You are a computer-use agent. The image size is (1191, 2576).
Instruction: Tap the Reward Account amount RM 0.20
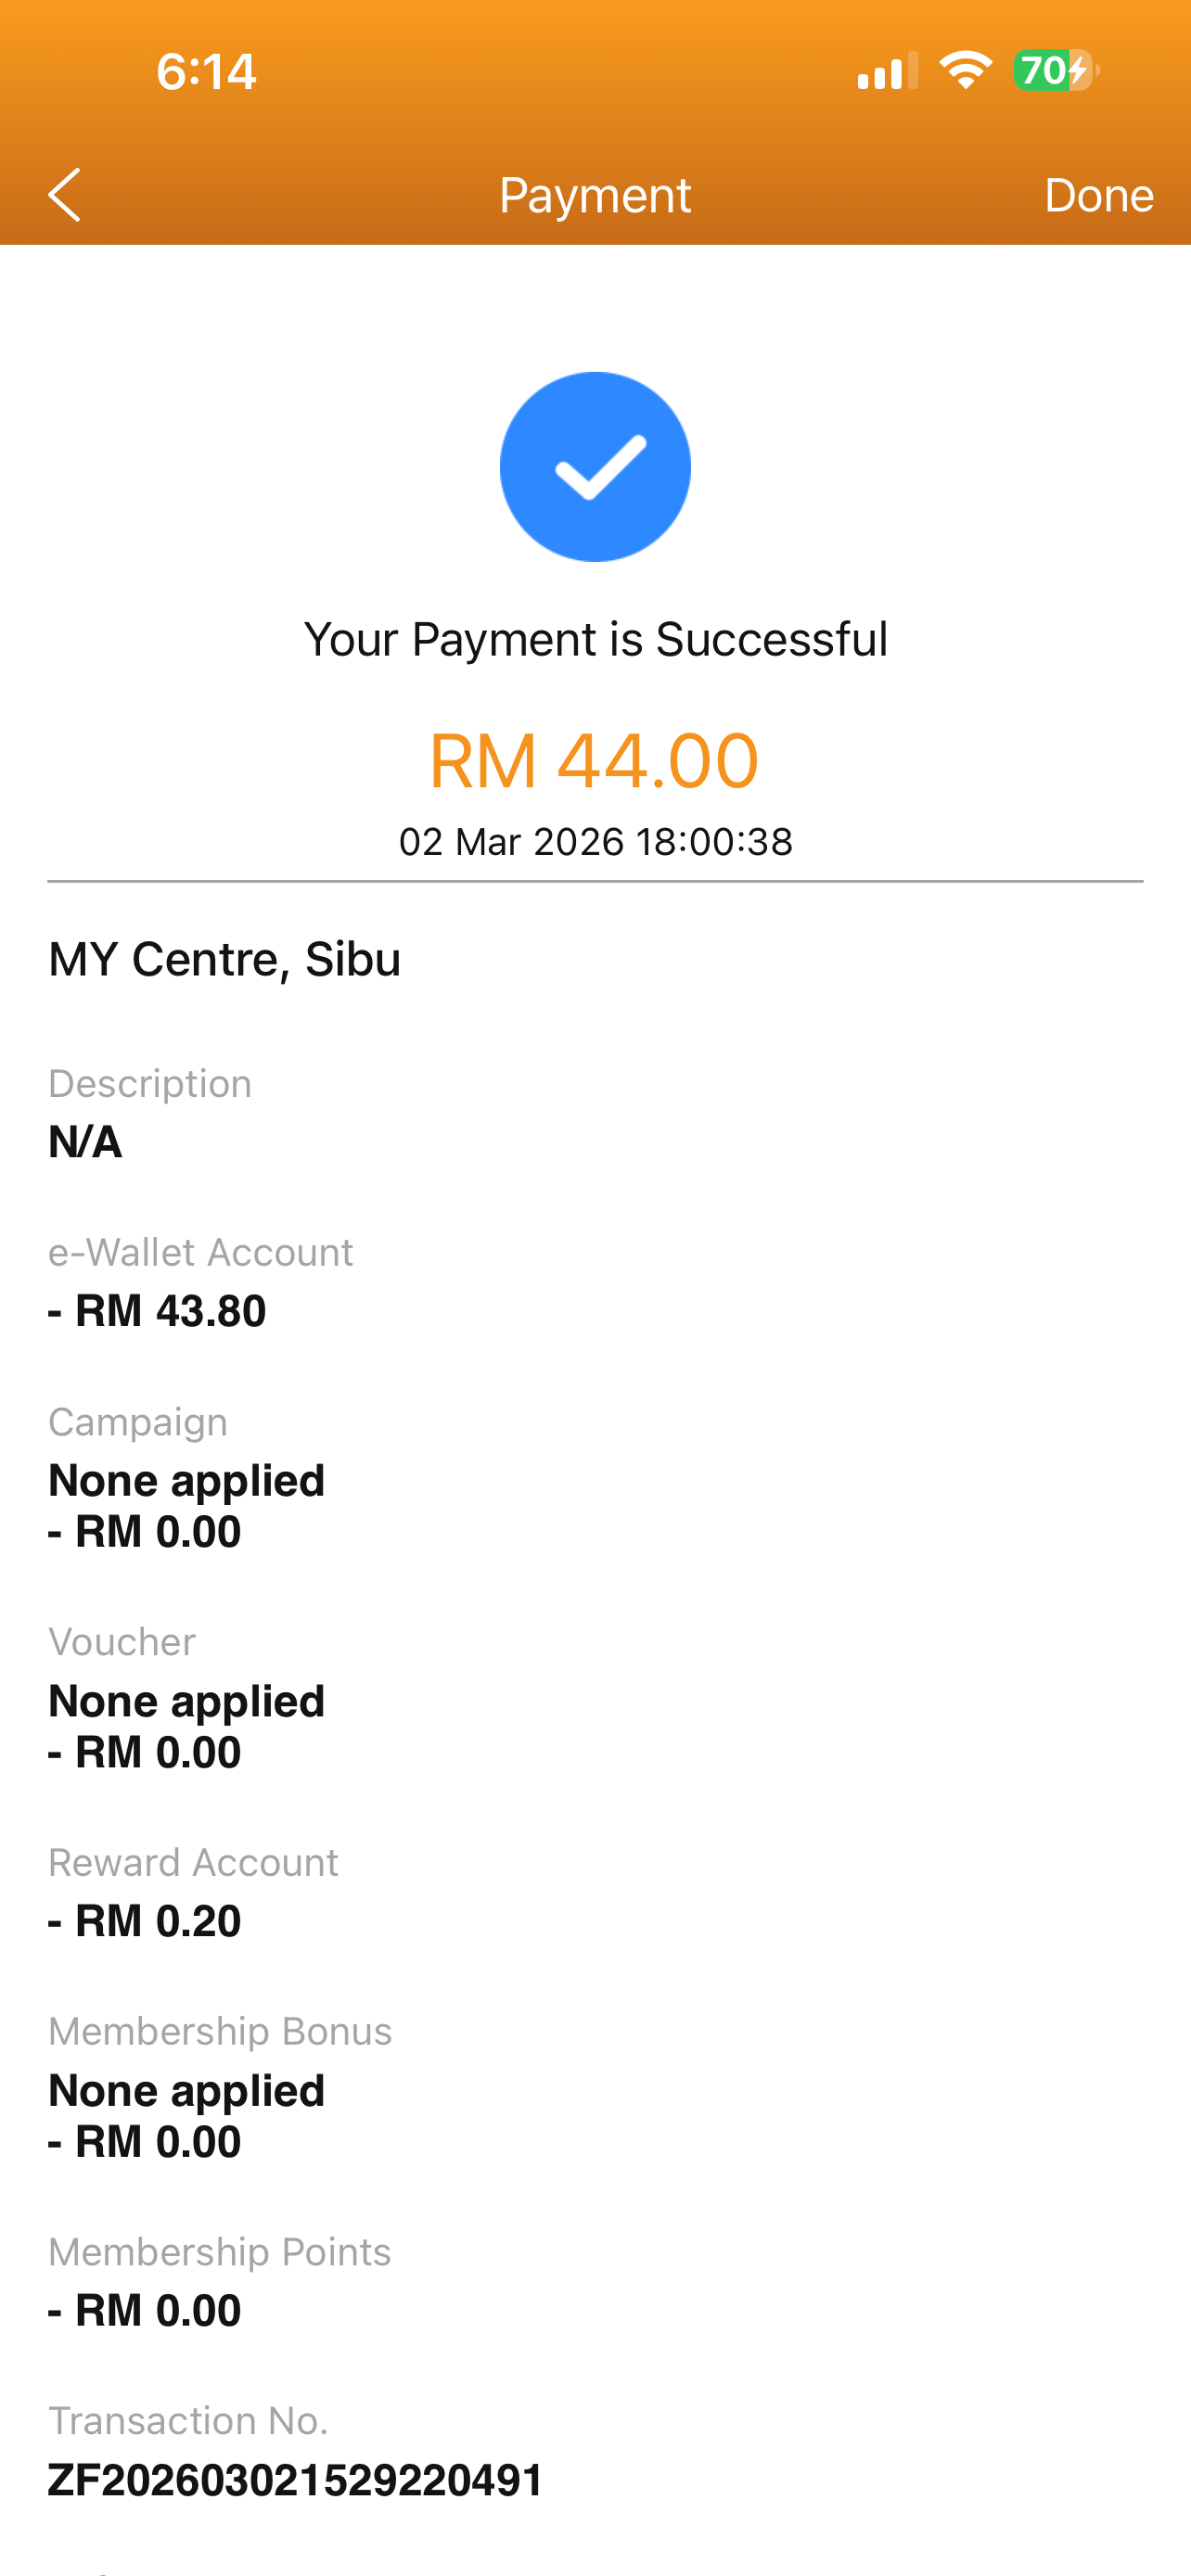pos(145,1921)
